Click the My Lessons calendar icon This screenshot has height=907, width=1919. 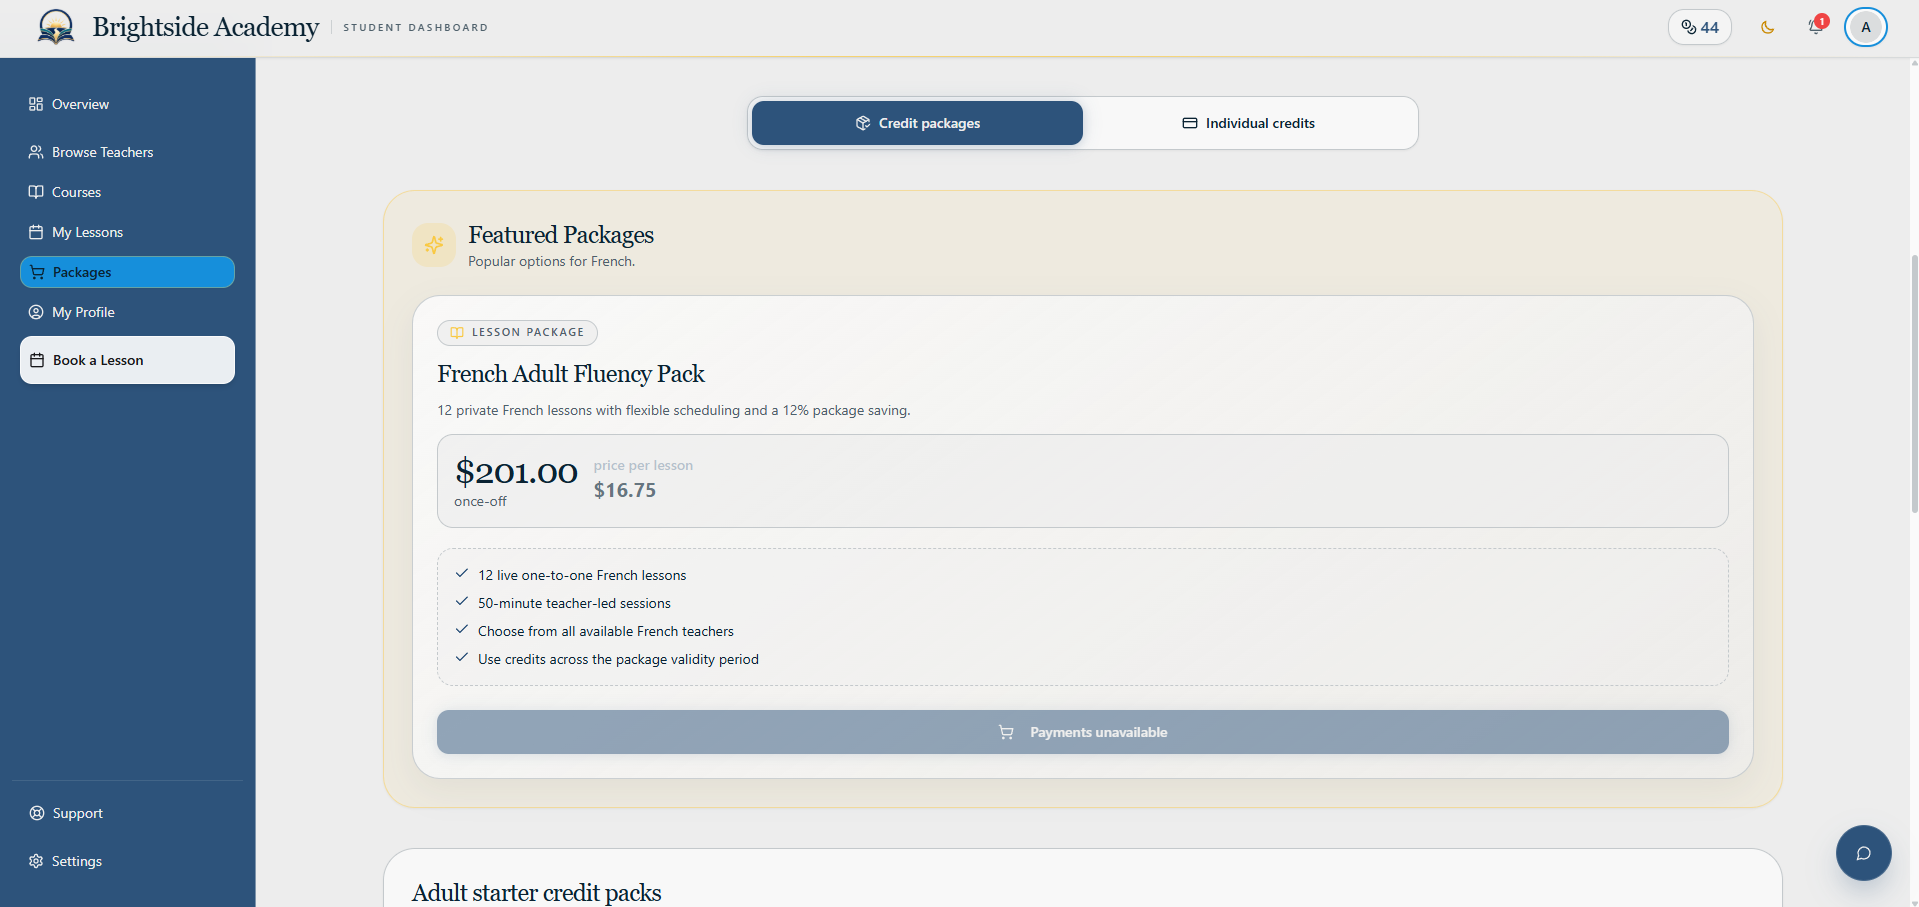coord(36,232)
